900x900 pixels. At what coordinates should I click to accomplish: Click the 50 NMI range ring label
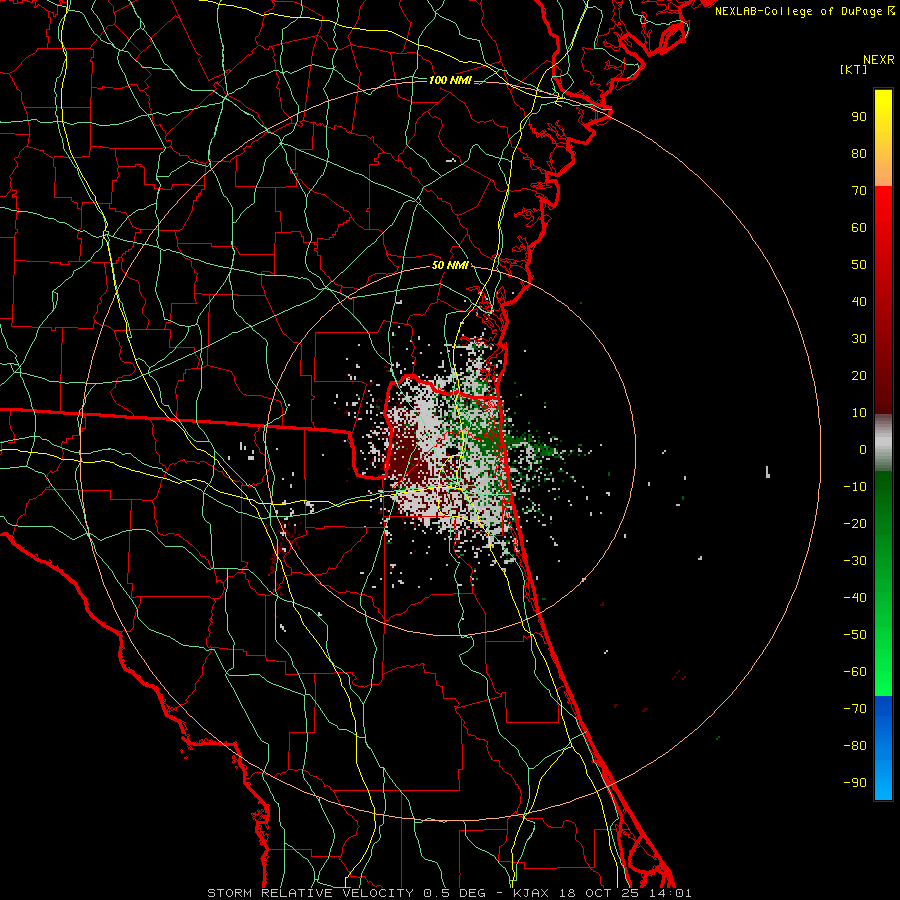[x=449, y=265]
